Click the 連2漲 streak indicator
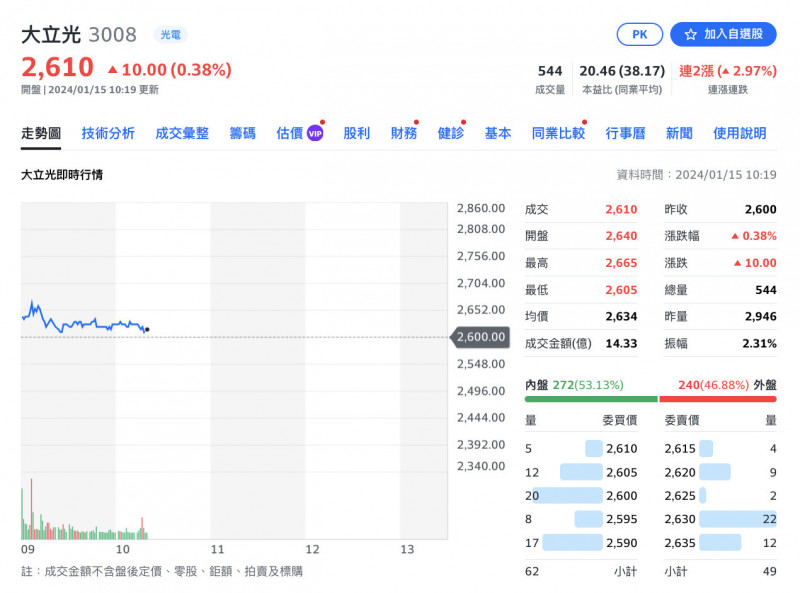The image size is (800, 593). 728,71
